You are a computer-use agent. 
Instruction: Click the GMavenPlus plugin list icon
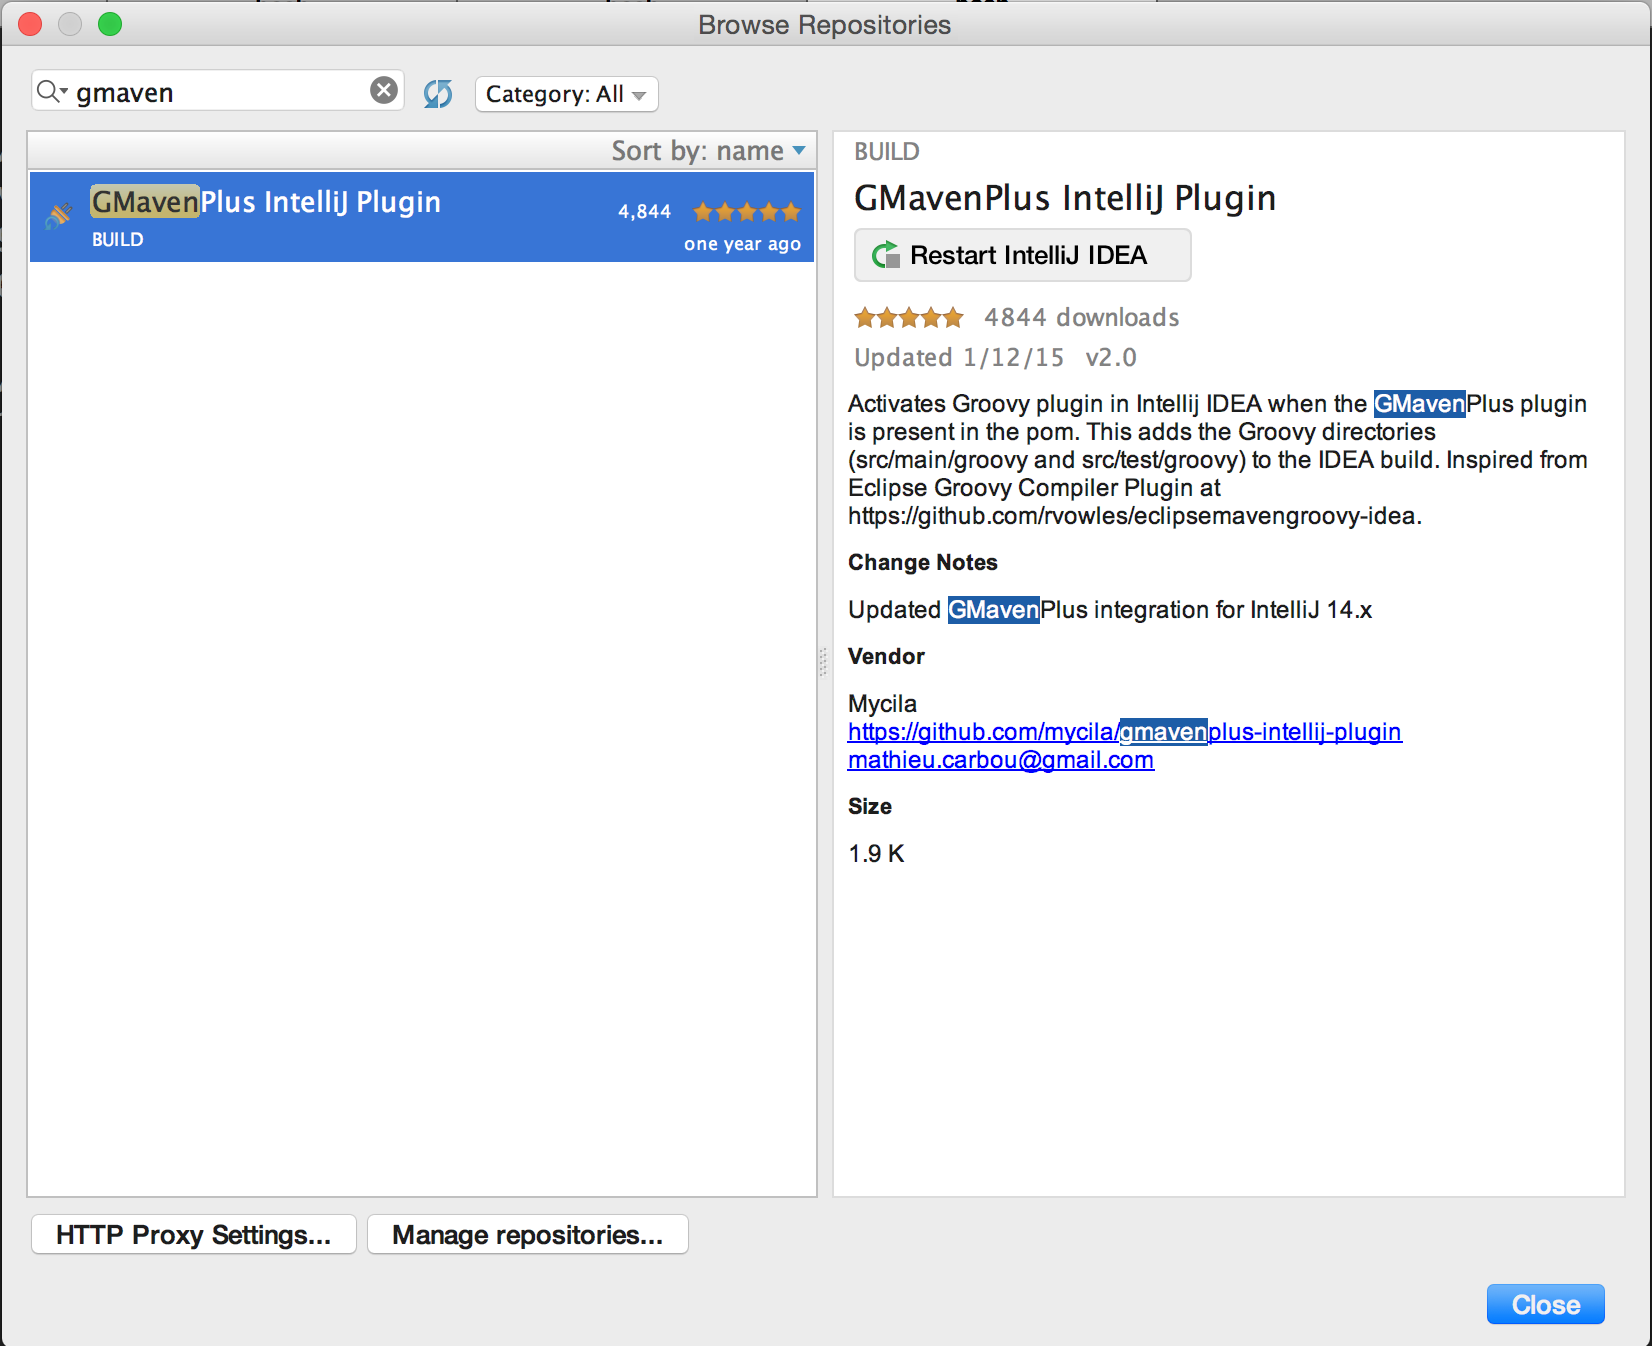[x=59, y=215]
